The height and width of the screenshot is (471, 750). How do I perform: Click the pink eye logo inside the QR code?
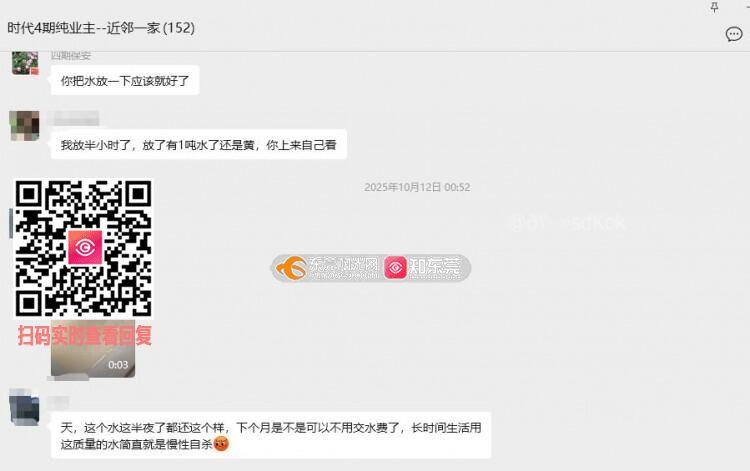(x=85, y=247)
